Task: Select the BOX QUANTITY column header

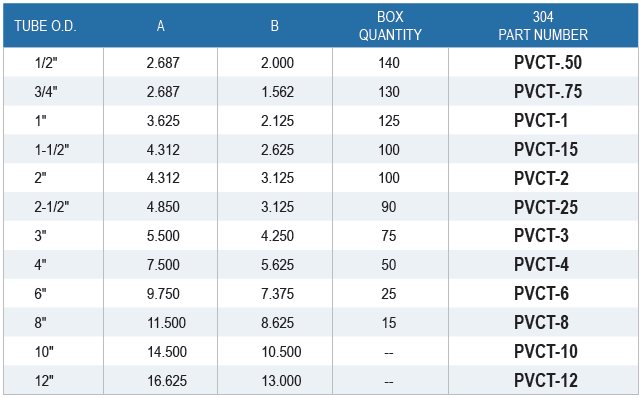Action: tap(390, 26)
